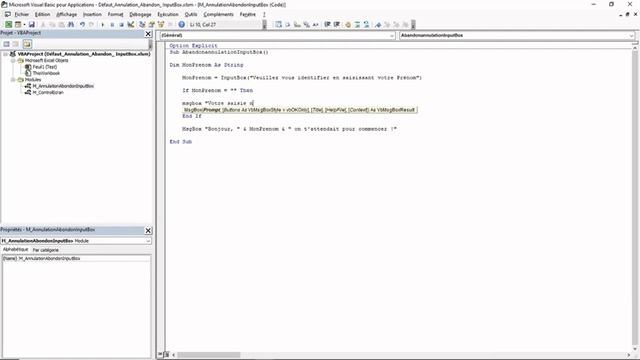Open the Edition menu
Screen dimensions: 640x360
(x=42, y=14)
